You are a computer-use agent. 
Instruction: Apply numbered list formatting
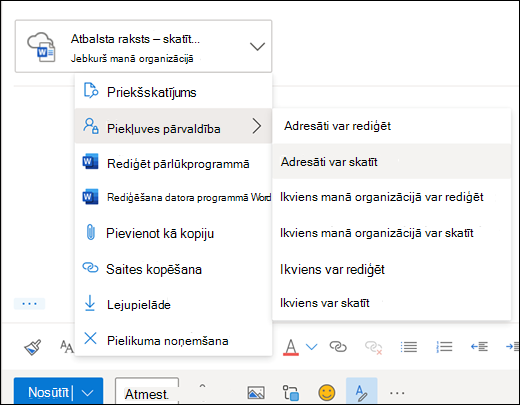pyautogui.click(x=444, y=347)
